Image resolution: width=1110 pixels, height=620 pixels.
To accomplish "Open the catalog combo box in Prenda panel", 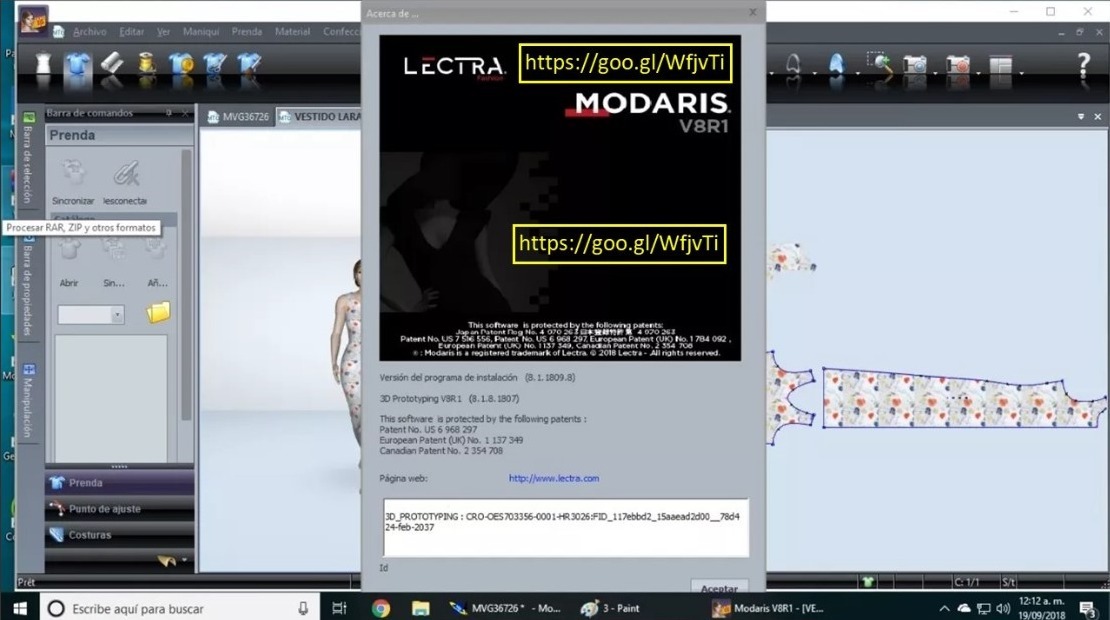I will tap(91, 314).
